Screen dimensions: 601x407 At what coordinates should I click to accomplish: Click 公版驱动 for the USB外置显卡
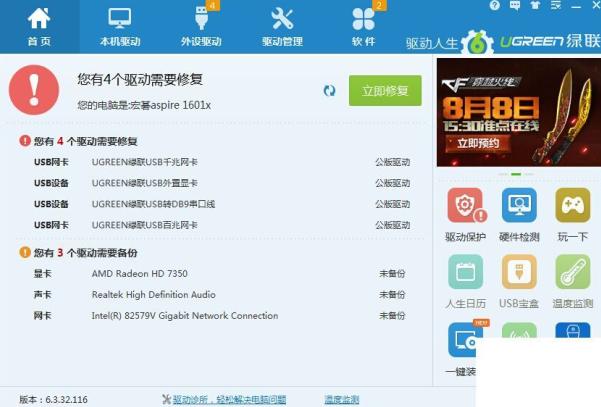click(392, 183)
